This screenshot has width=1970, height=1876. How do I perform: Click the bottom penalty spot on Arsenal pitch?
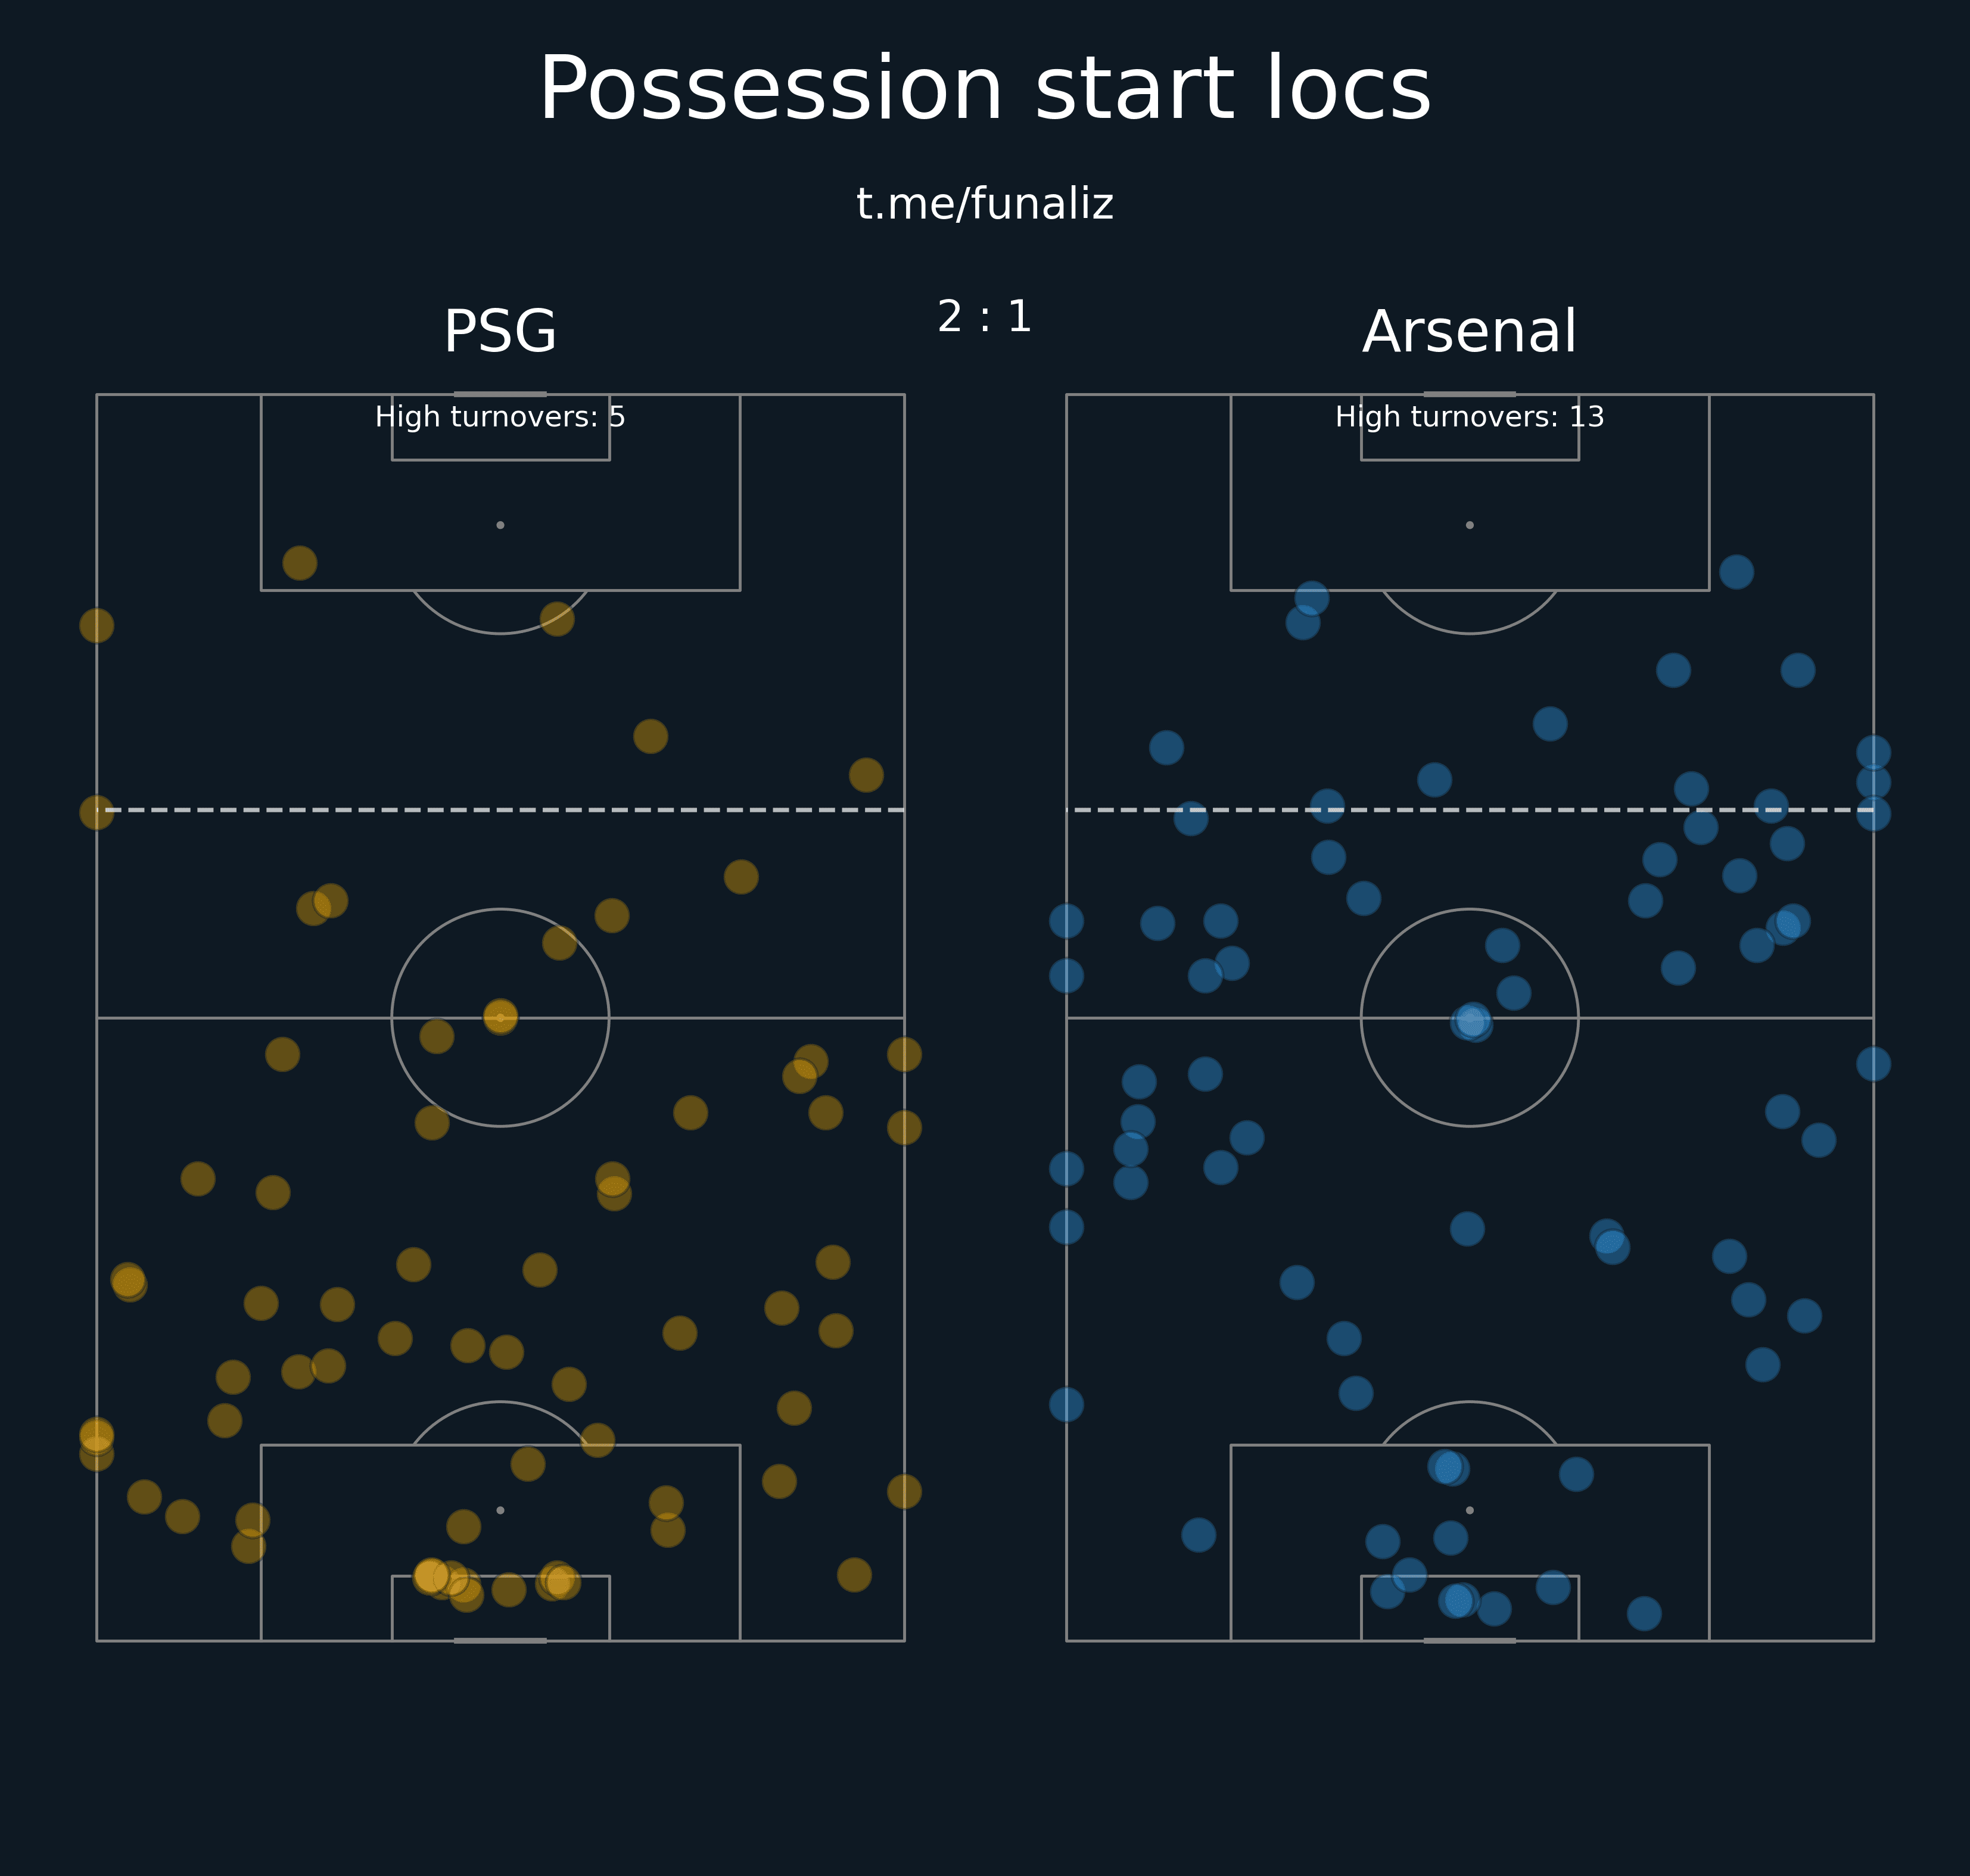pyautogui.click(x=1469, y=1510)
